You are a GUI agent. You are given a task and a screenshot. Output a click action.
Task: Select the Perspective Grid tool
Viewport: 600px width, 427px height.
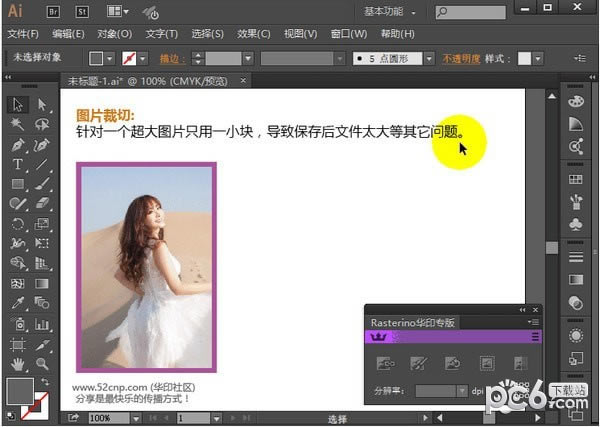pyautogui.click(x=42, y=263)
